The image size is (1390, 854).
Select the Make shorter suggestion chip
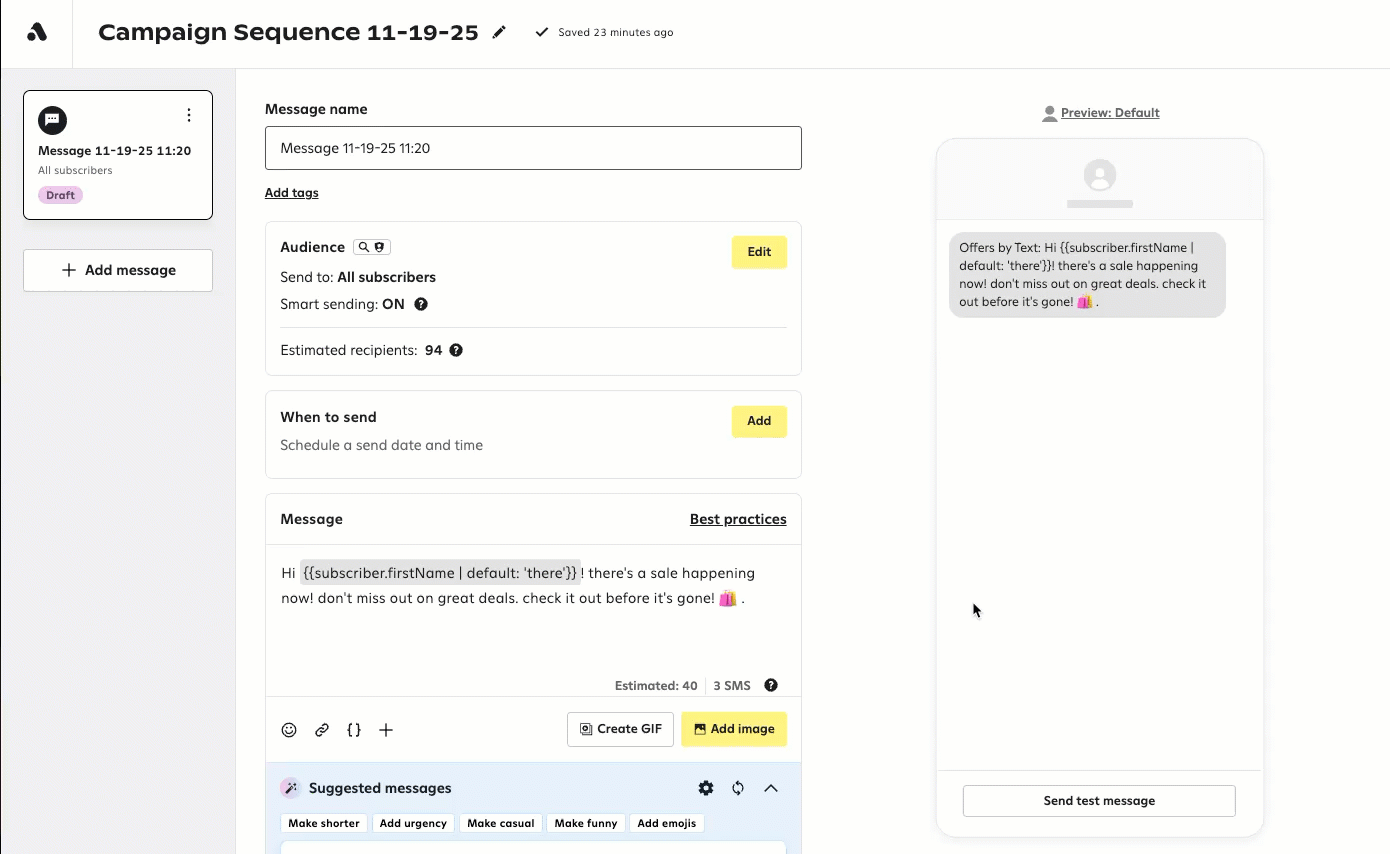pos(324,823)
